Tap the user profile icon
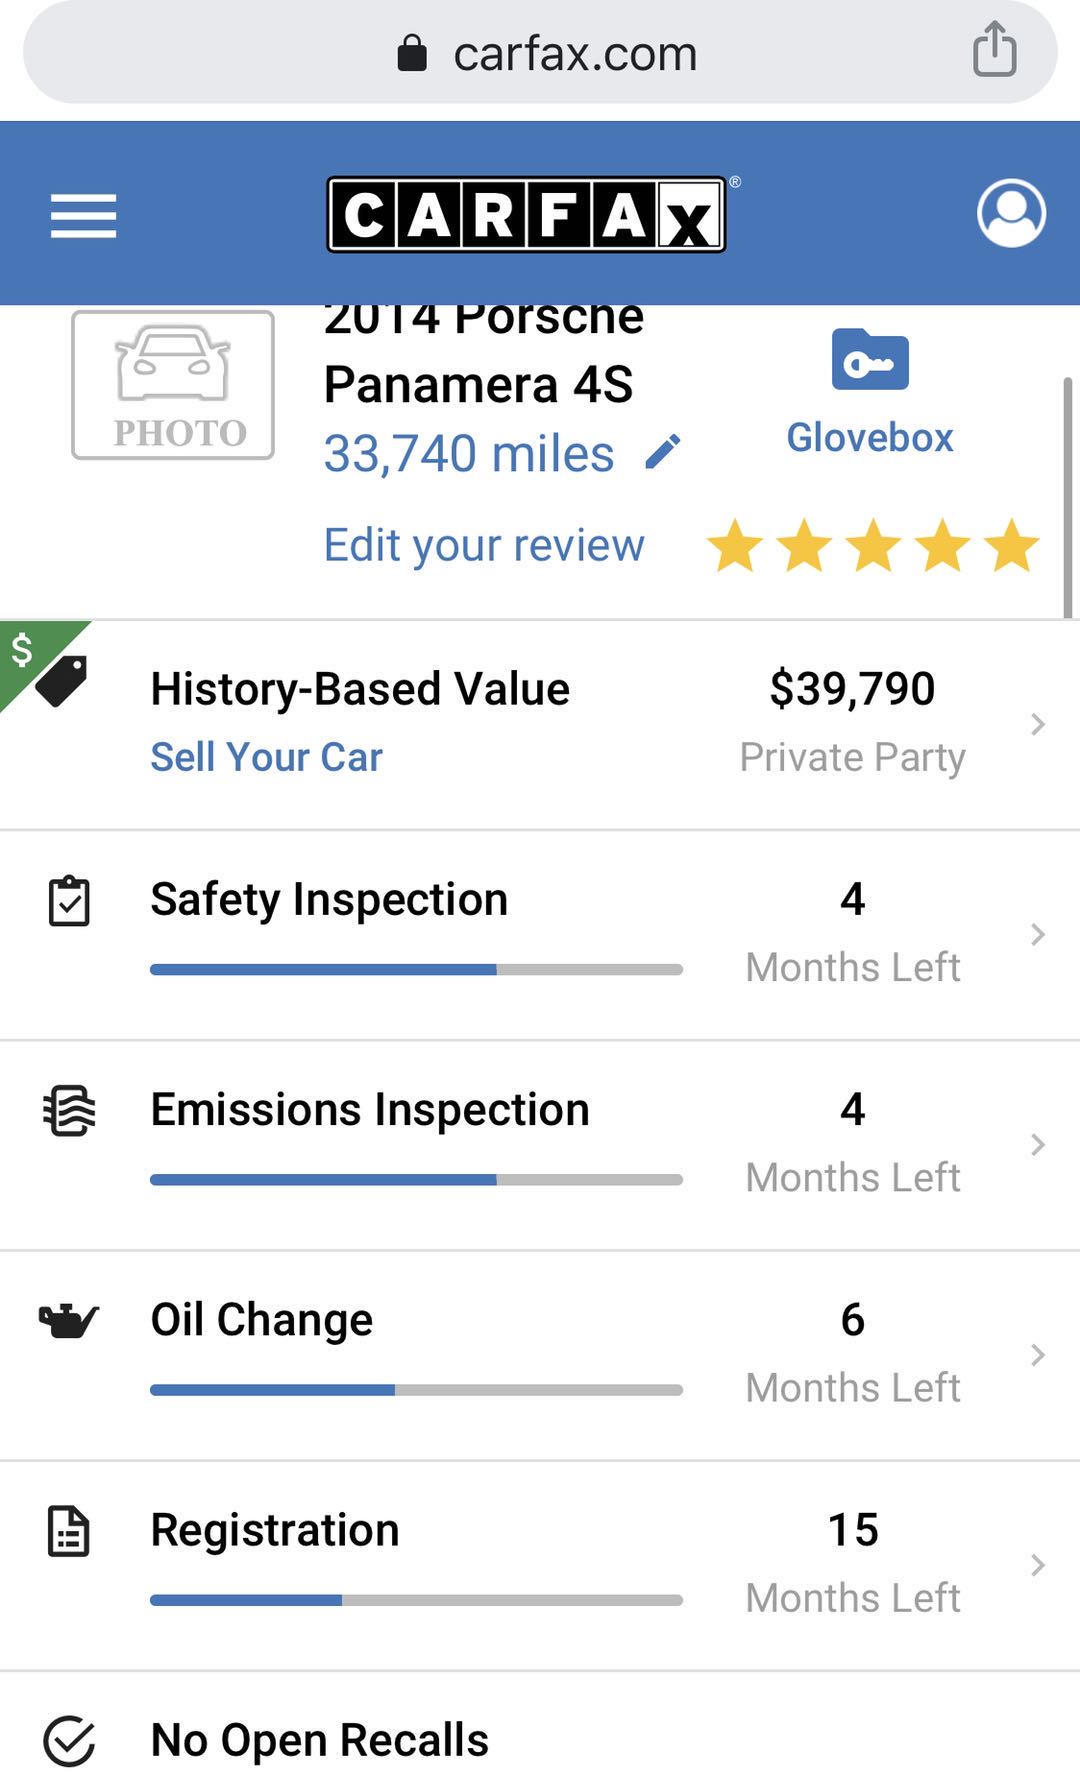The width and height of the screenshot is (1080, 1774). coord(1011,213)
